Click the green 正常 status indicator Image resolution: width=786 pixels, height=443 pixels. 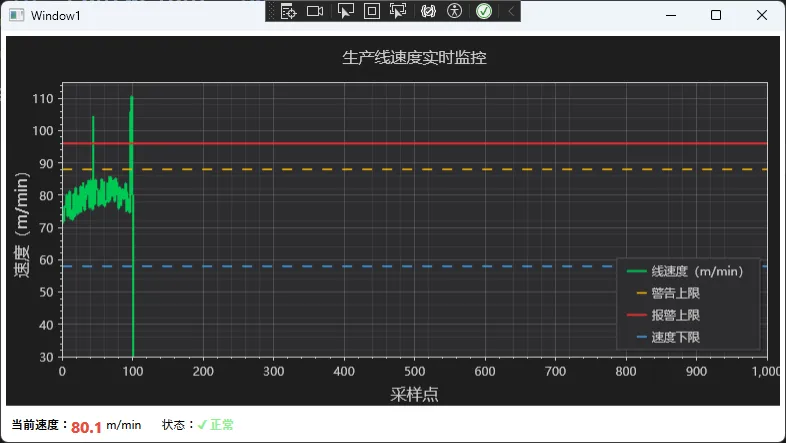click(222, 425)
